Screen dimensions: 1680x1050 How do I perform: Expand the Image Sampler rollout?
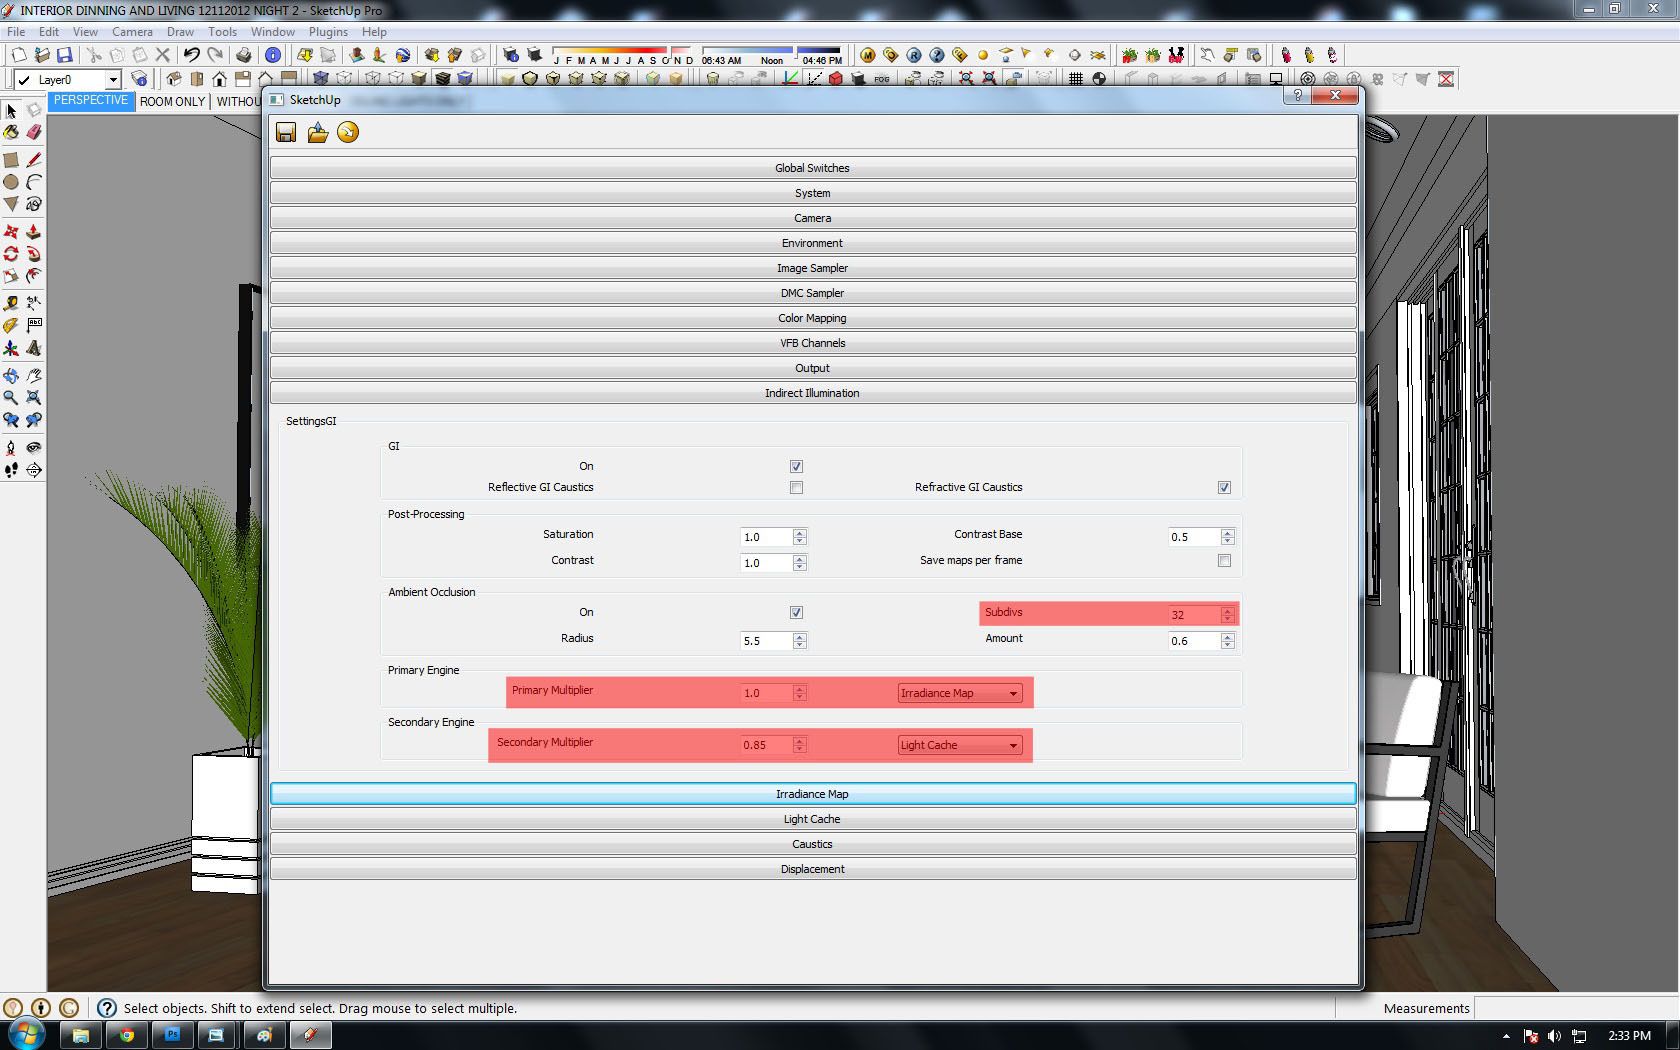pyautogui.click(x=812, y=268)
